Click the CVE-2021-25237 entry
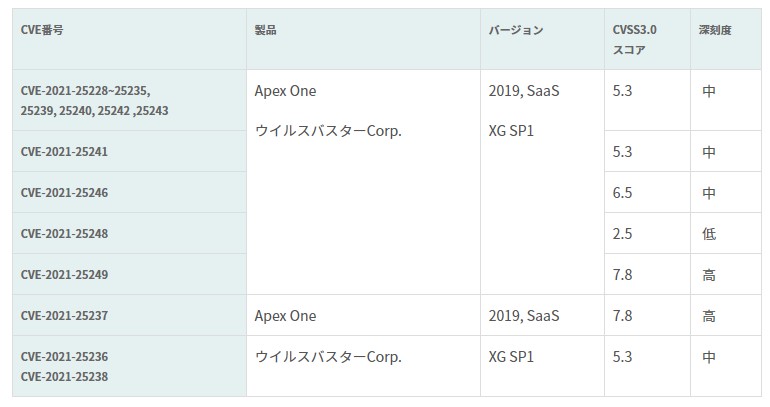This screenshot has width=770, height=407. coord(64,316)
